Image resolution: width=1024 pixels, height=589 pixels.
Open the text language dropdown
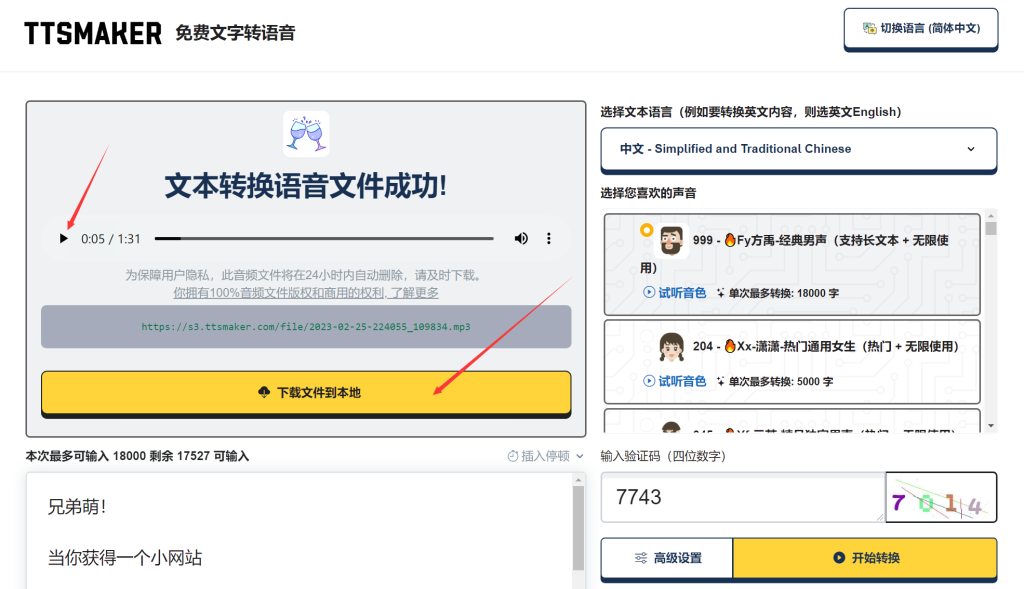coord(798,149)
